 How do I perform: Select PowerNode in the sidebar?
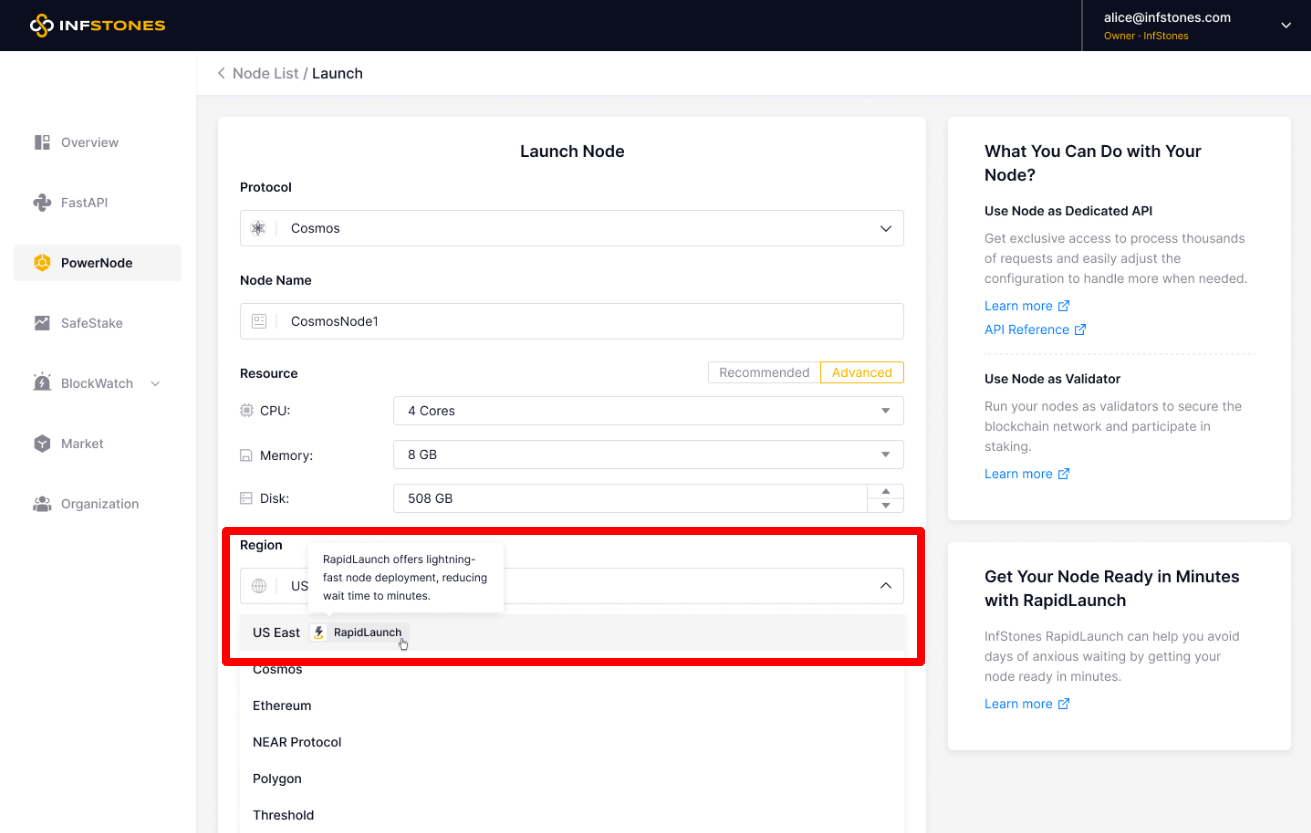click(97, 263)
